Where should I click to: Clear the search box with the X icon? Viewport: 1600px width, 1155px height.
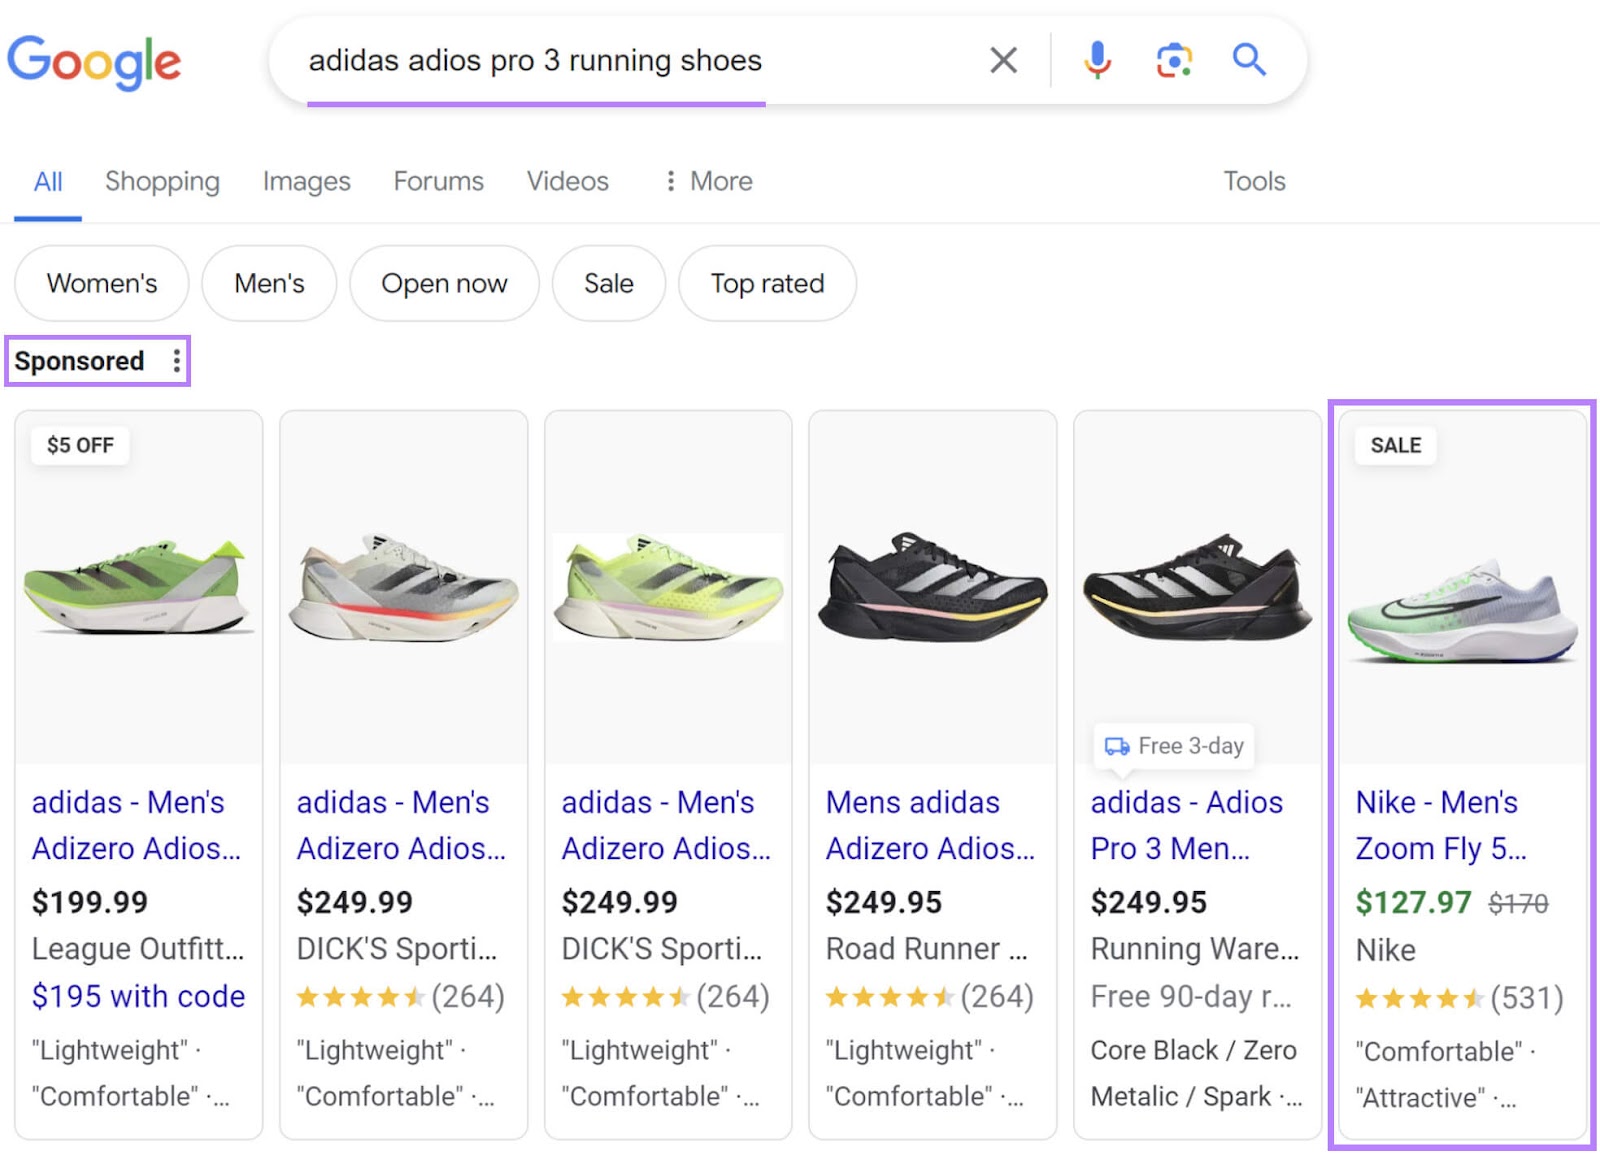point(1003,60)
